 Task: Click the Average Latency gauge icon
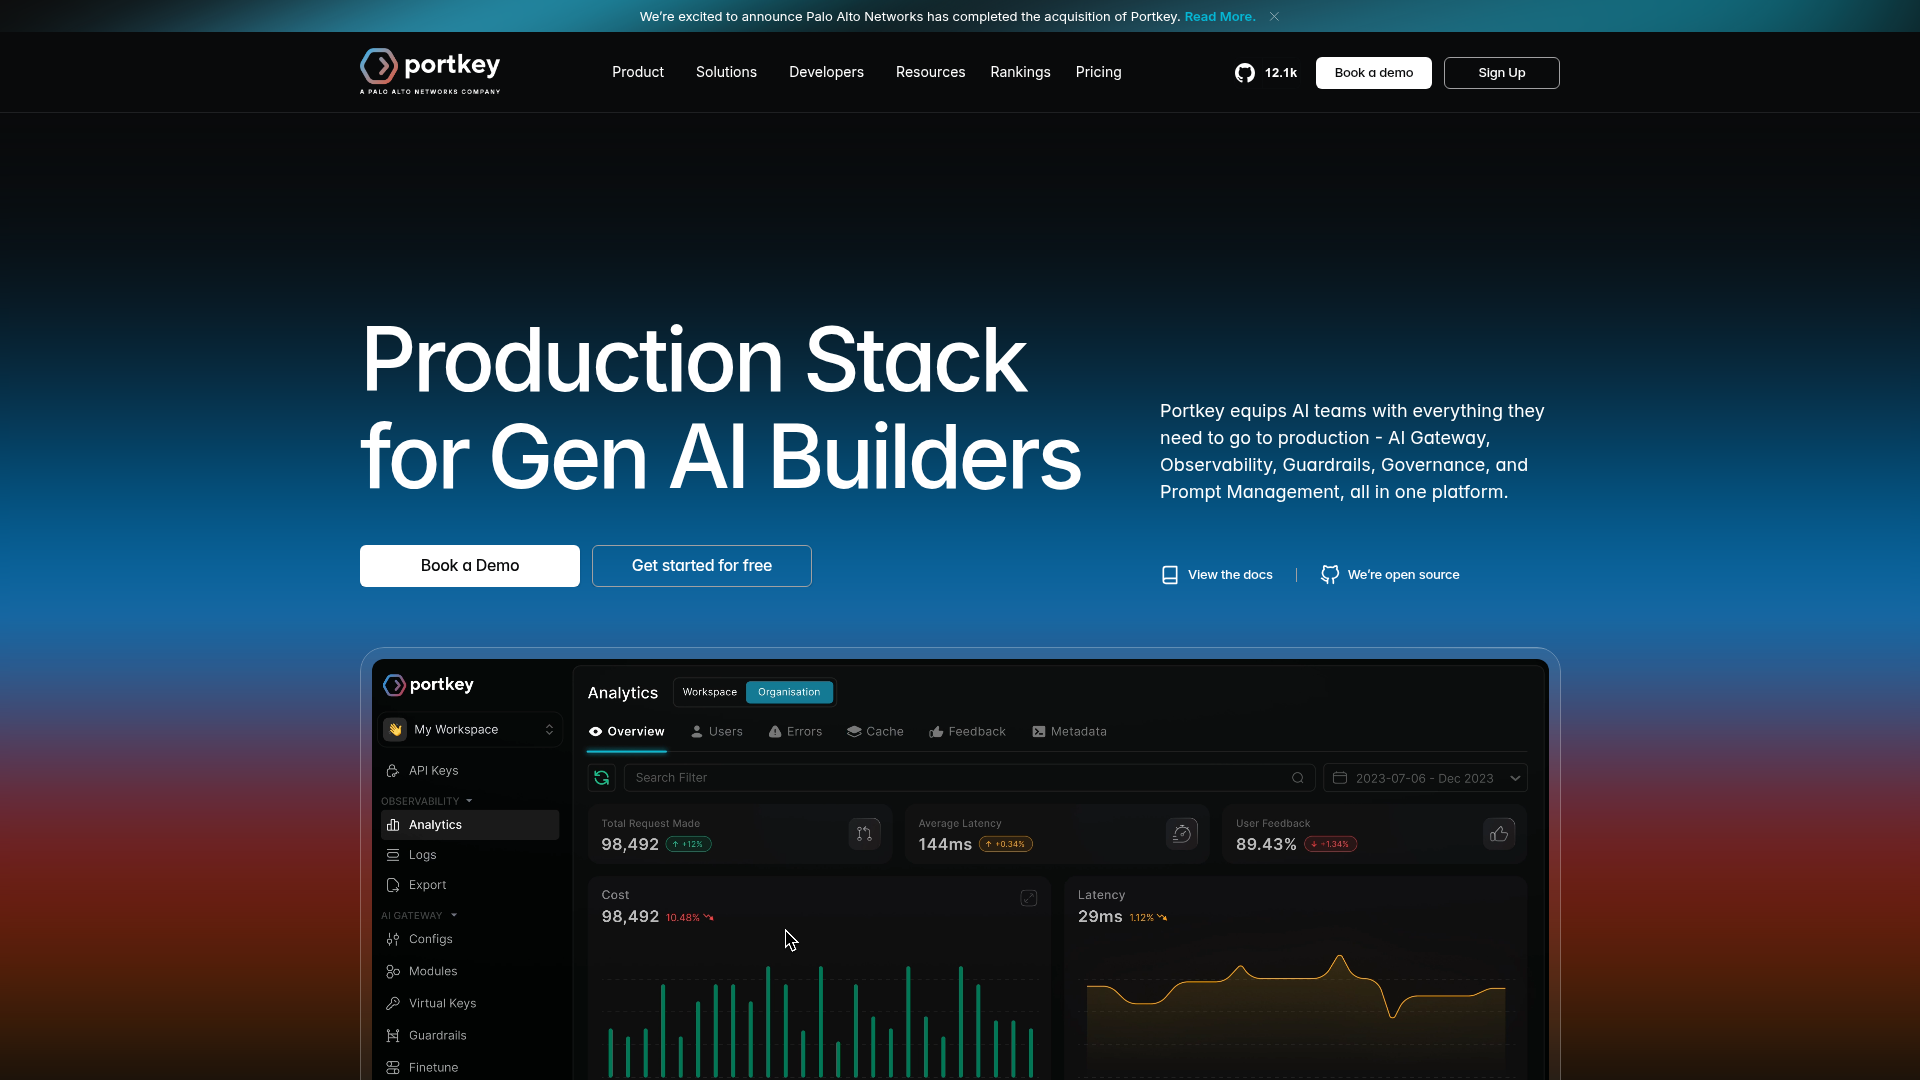[x=1182, y=834]
